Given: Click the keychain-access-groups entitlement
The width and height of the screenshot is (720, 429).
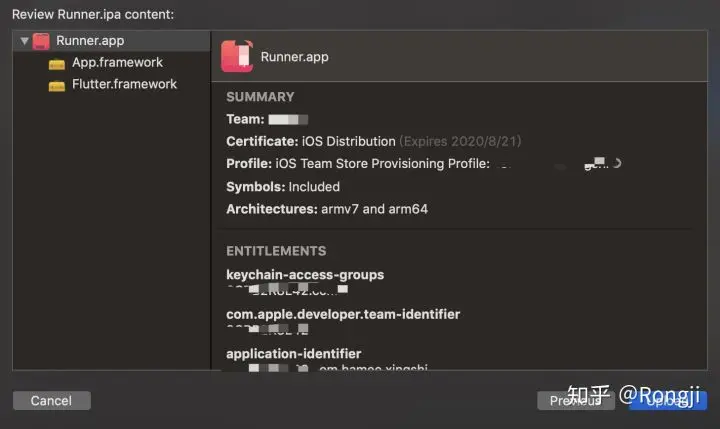Looking at the screenshot, I should (x=305, y=275).
